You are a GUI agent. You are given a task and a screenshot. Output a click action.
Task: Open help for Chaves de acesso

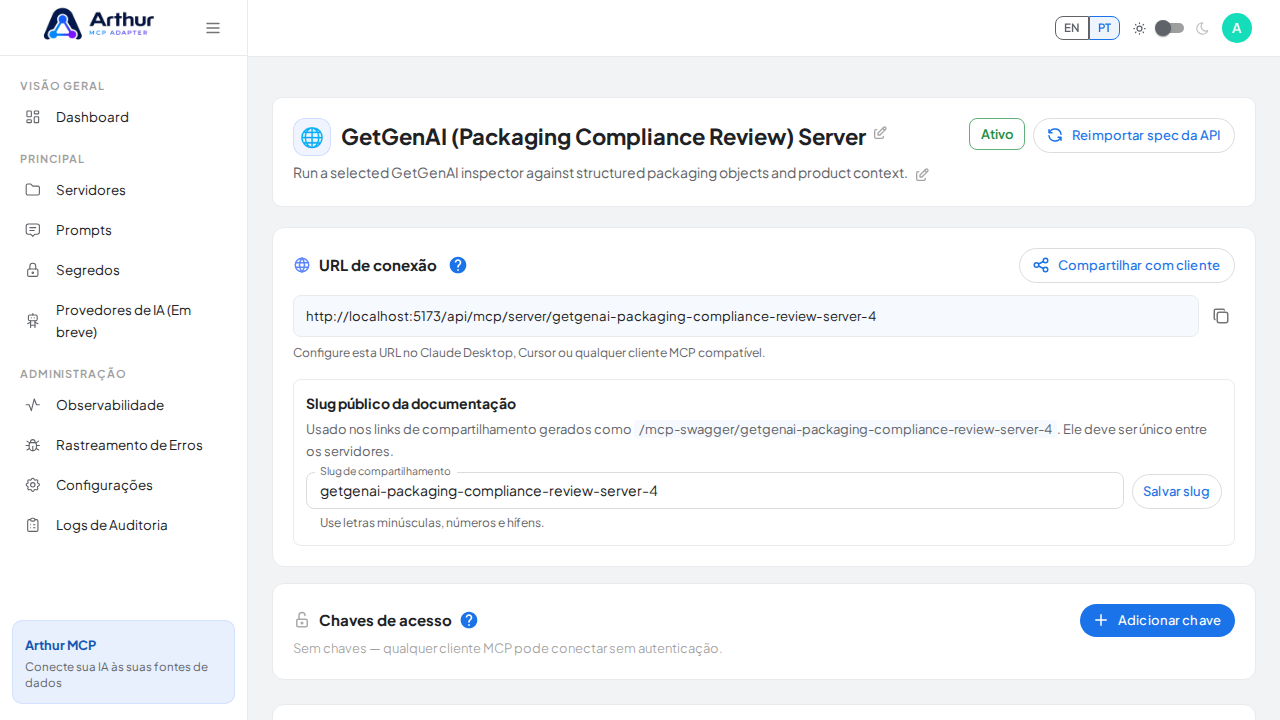[469, 620]
